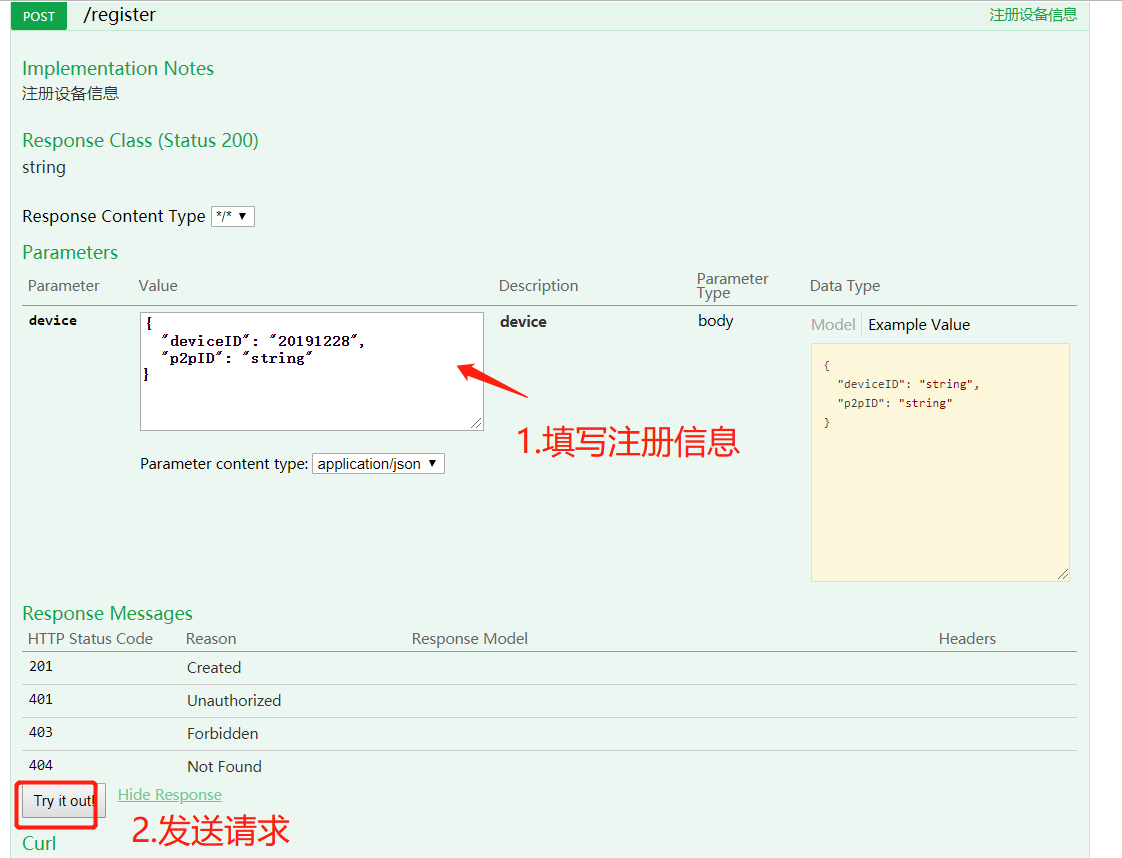
Task: Click the Data Type column header
Action: point(845,286)
